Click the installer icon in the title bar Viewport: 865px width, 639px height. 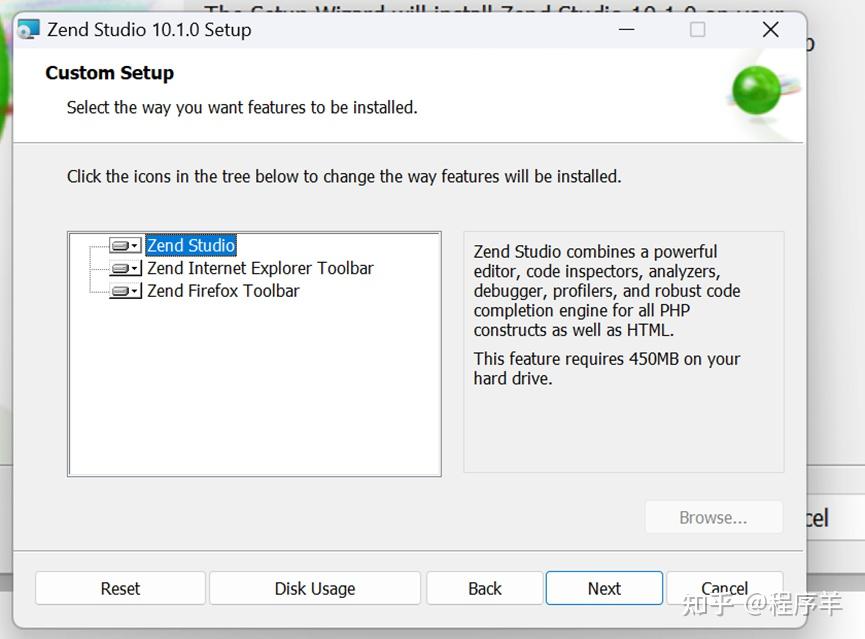pyautogui.click(x=28, y=29)
